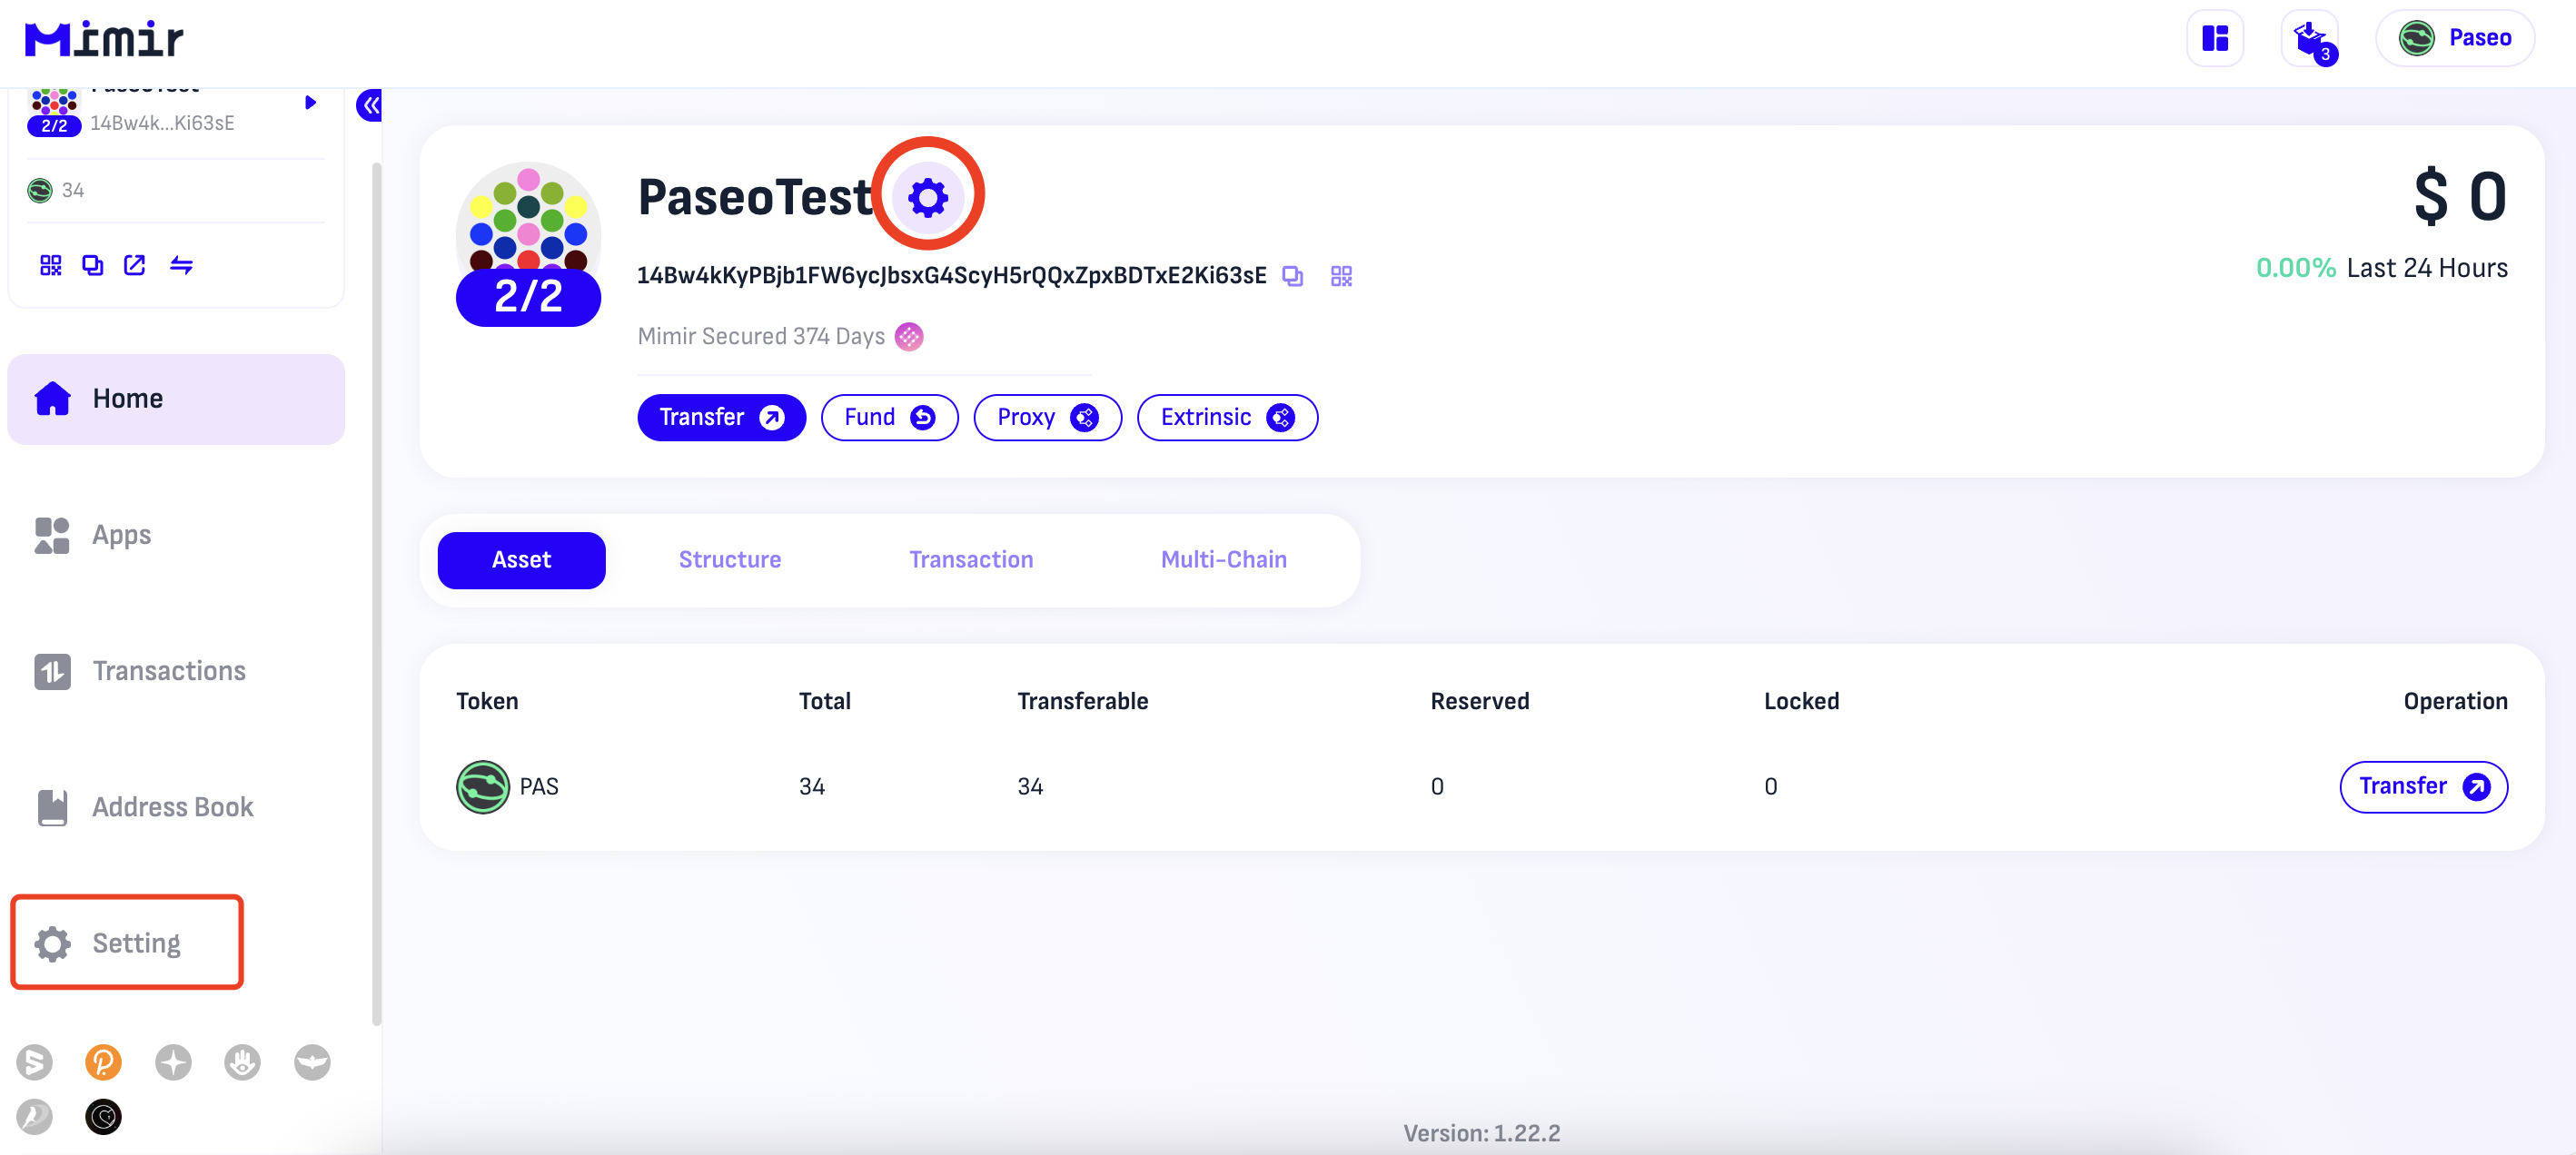
Task: Click Transfer in the PAS token row
Action: point(2422,787)
